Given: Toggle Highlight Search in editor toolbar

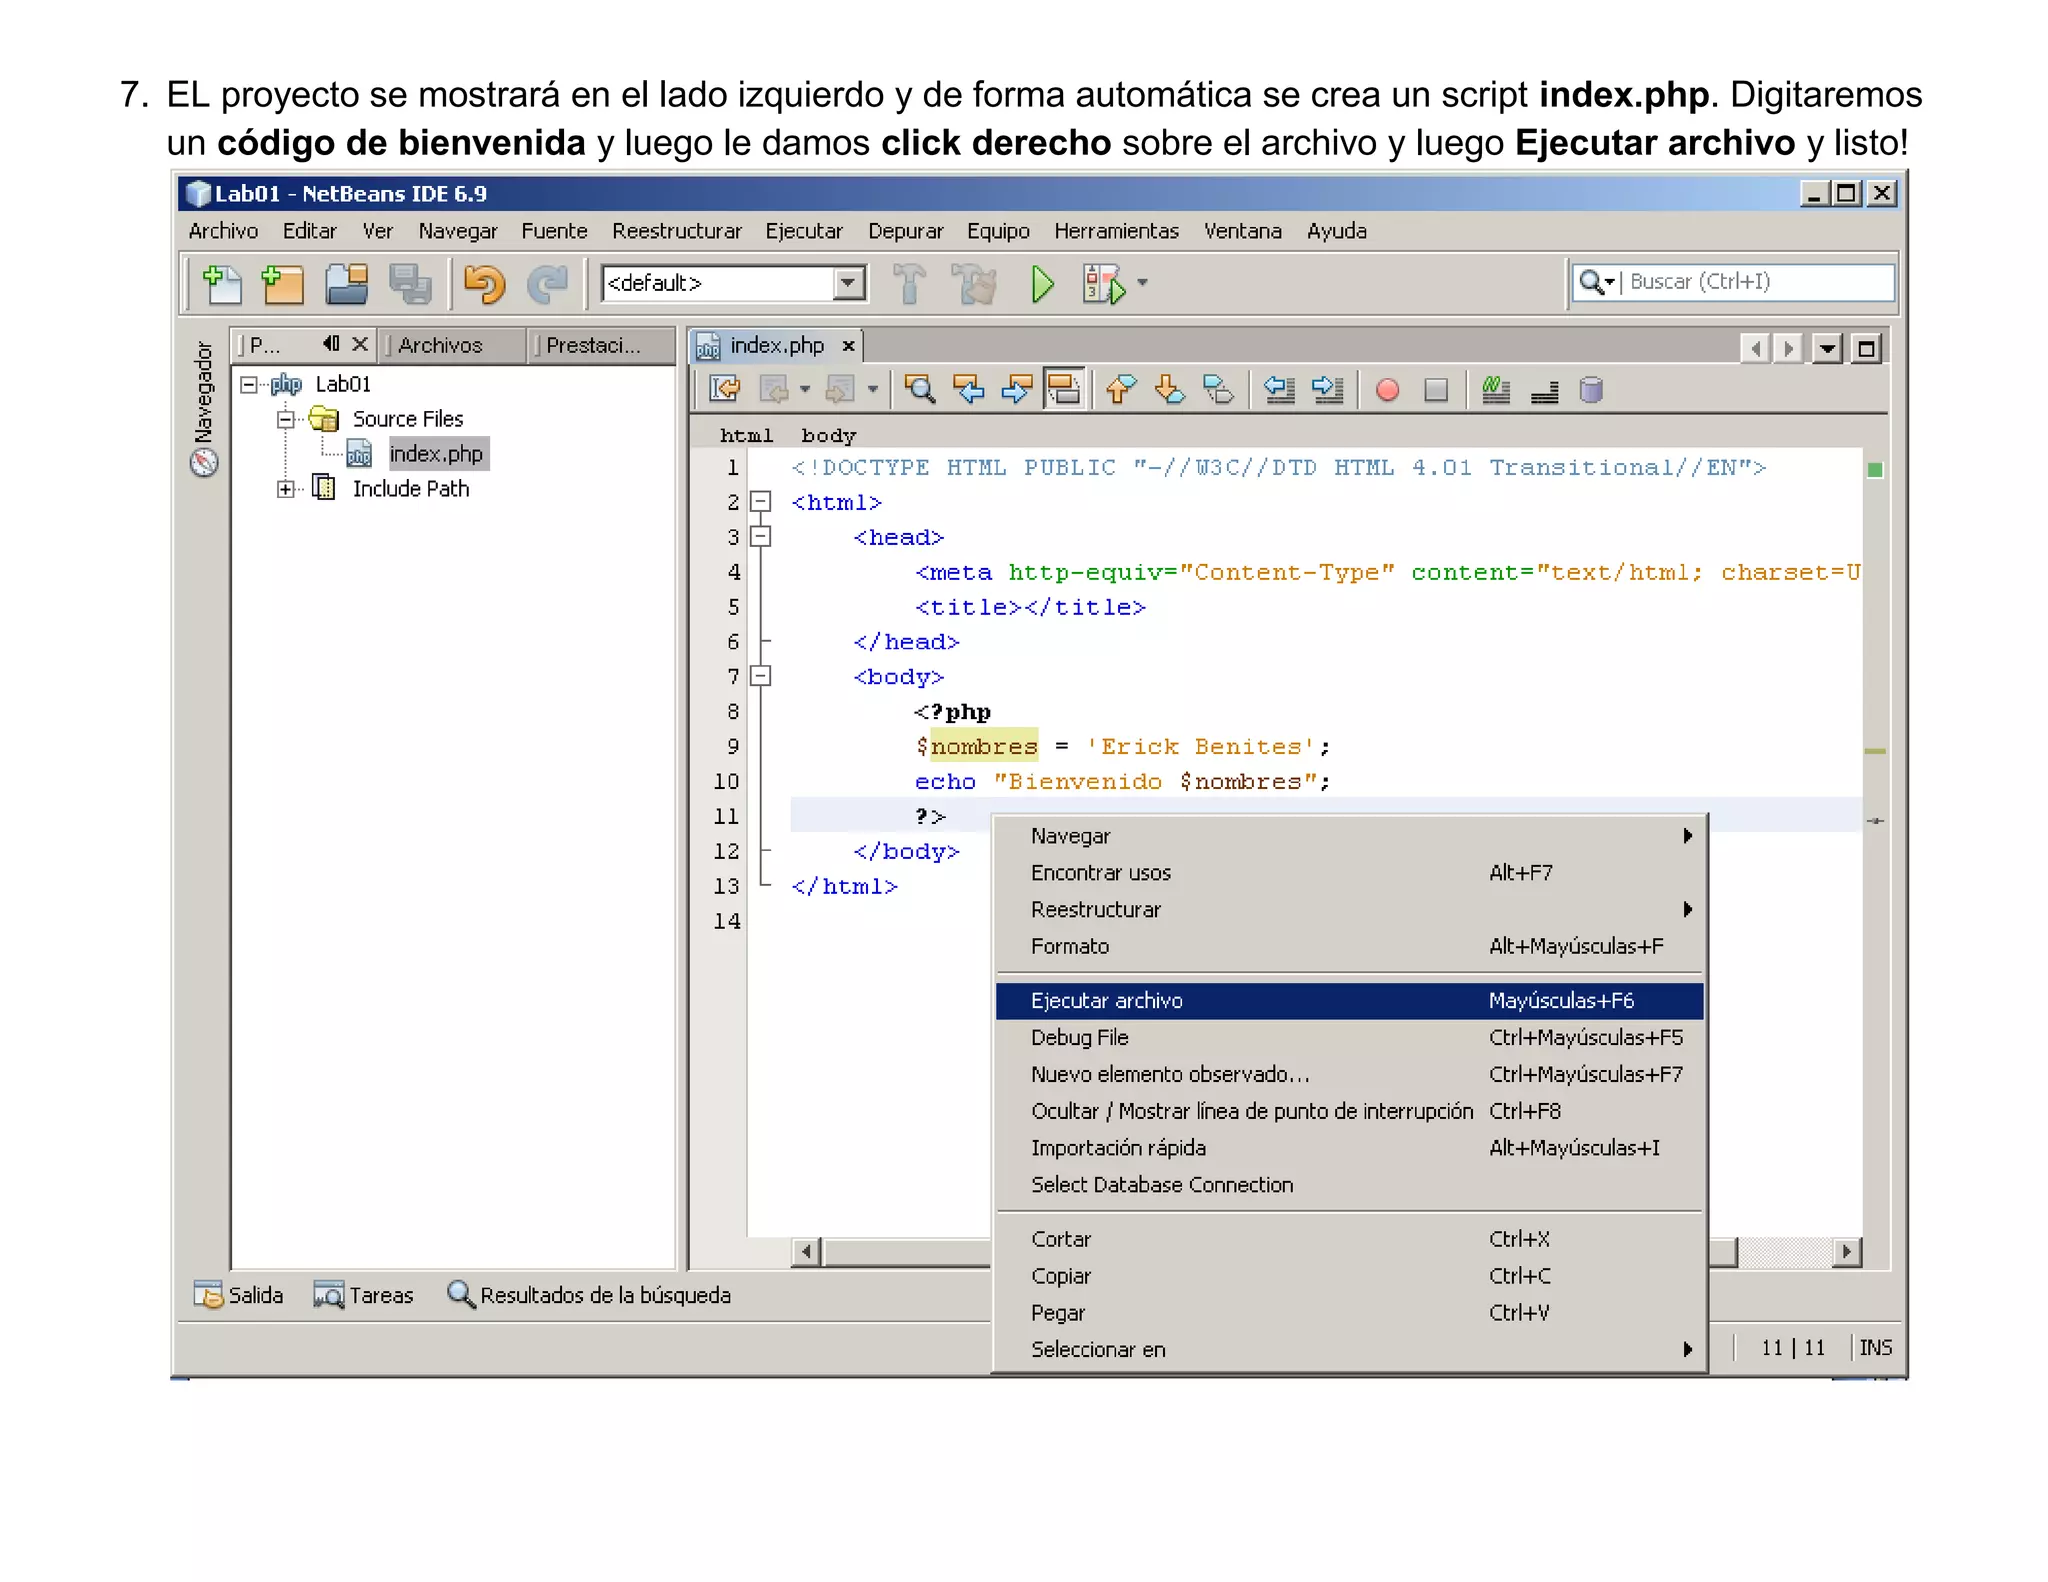Looking at the screenshot, I should 1063,389.
